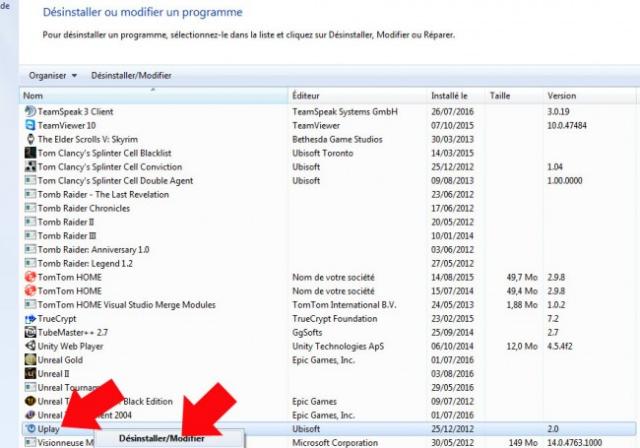
Task: Click Désinstaller/Modifier in the toolbar
Action: pyautogui.click(x=131, y=75)
